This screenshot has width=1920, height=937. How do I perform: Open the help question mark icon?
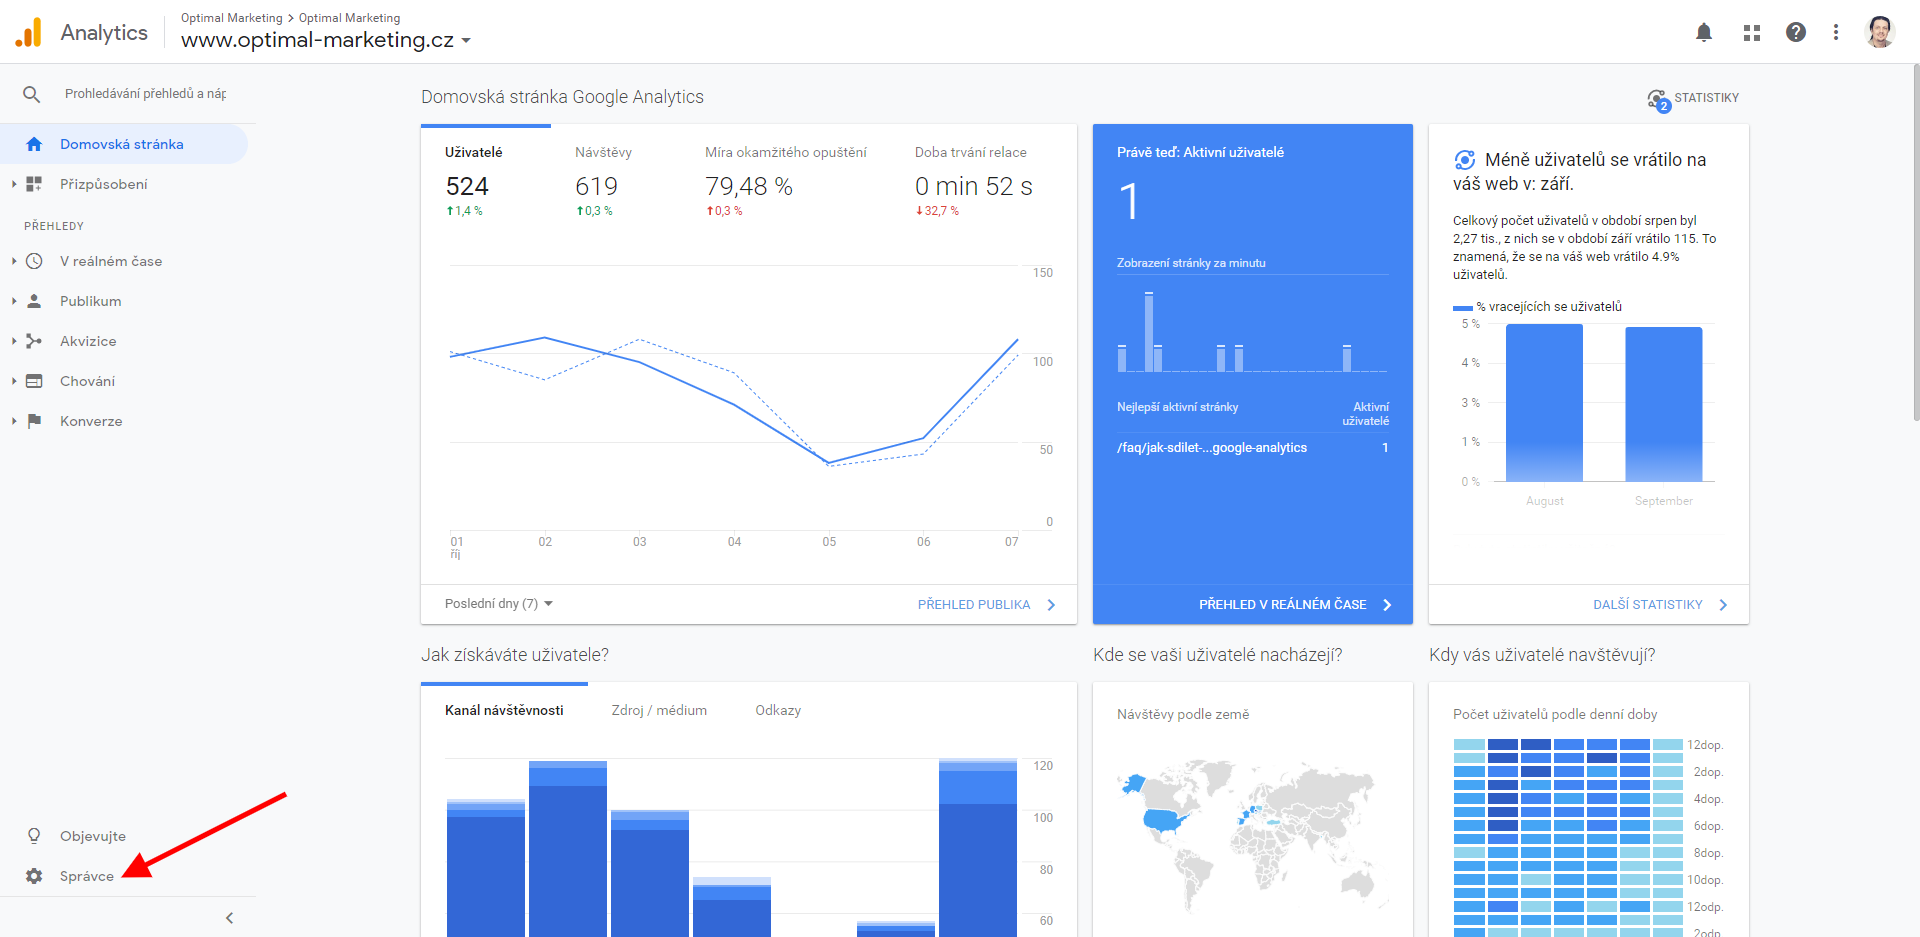1796,32
